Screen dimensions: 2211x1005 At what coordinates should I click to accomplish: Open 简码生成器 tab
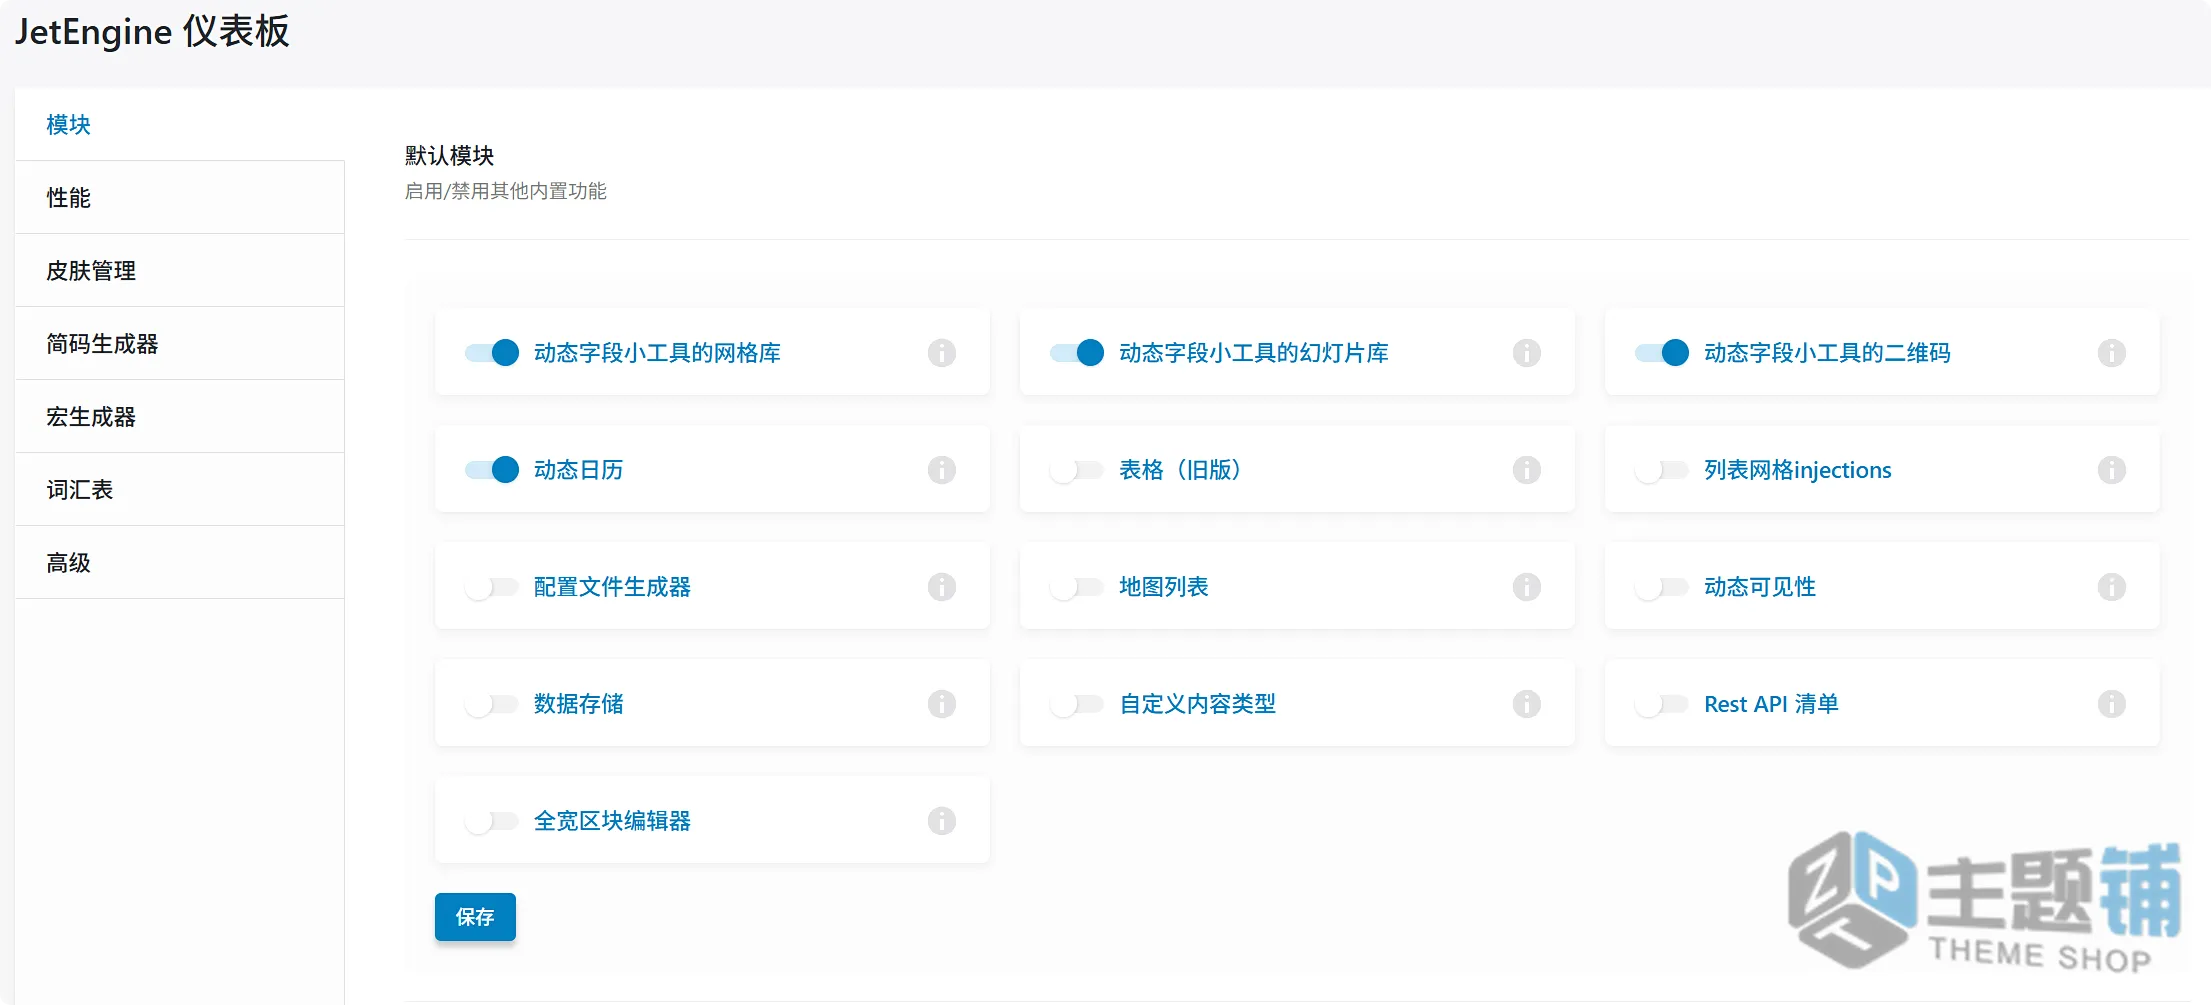point(180,343)
